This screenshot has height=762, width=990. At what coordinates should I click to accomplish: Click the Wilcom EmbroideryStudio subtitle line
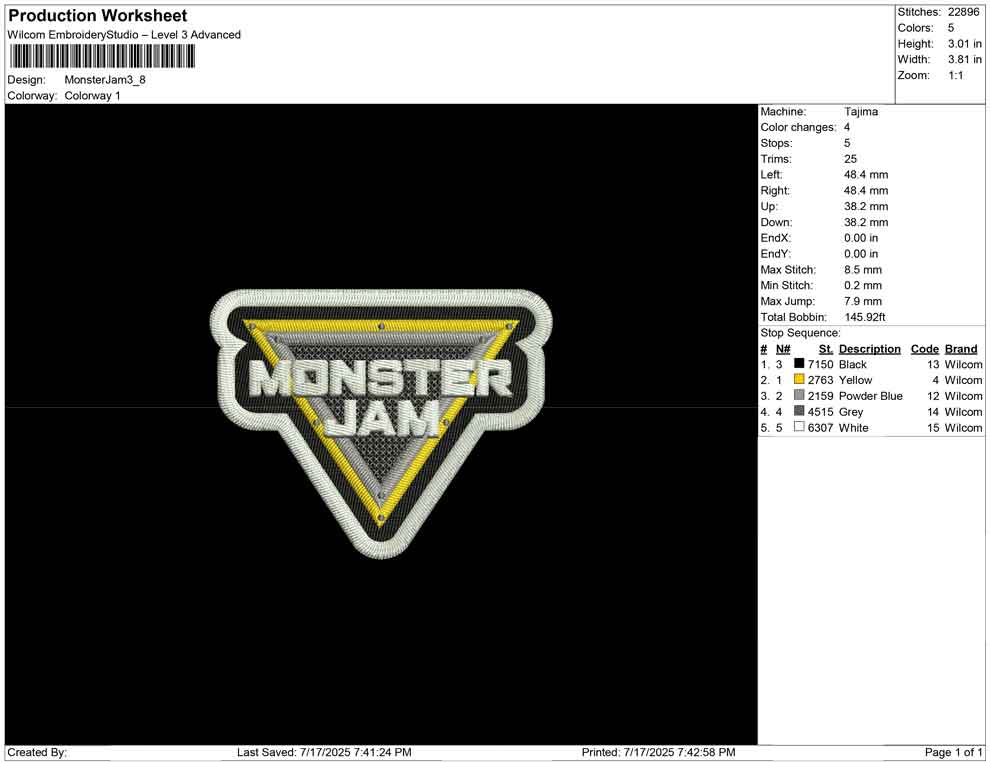(124, 35)
